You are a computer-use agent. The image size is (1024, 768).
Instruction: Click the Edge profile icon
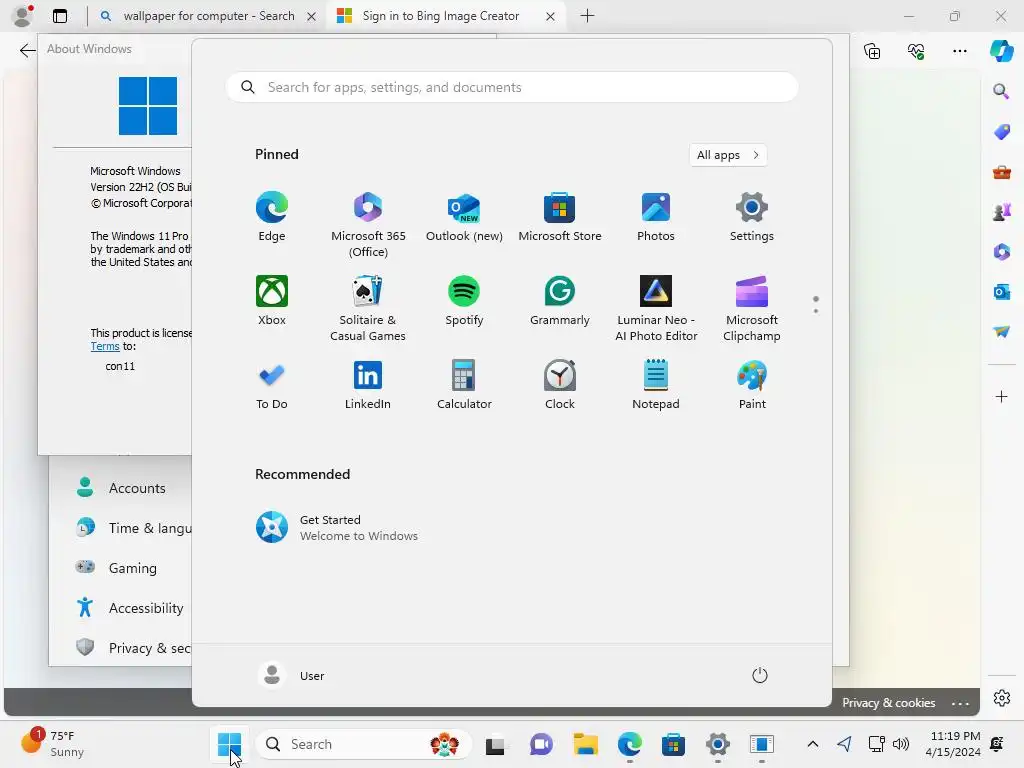23,15
